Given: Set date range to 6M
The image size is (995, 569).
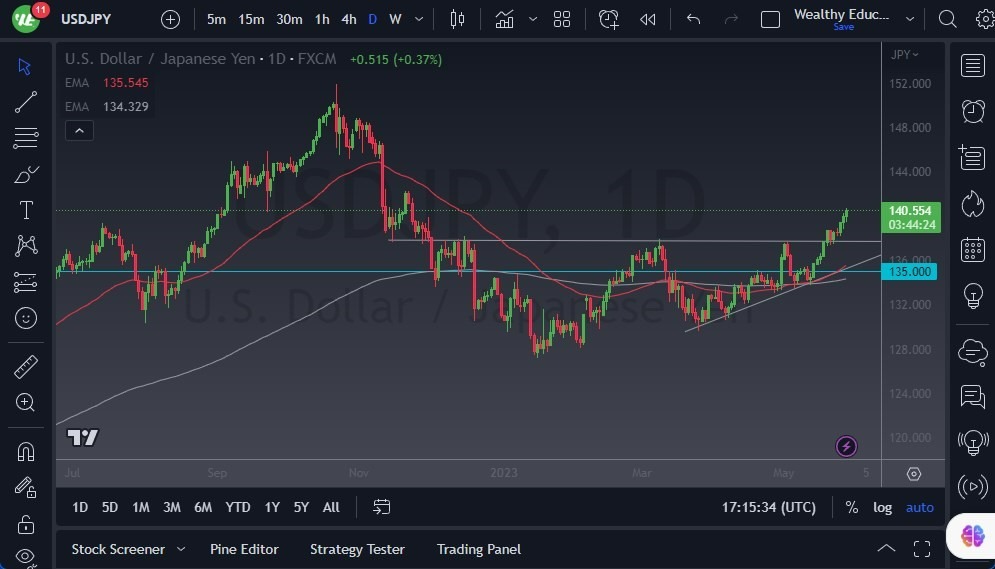Looking at the screenshot, I should pyautogui.click(x=203, y=507).
